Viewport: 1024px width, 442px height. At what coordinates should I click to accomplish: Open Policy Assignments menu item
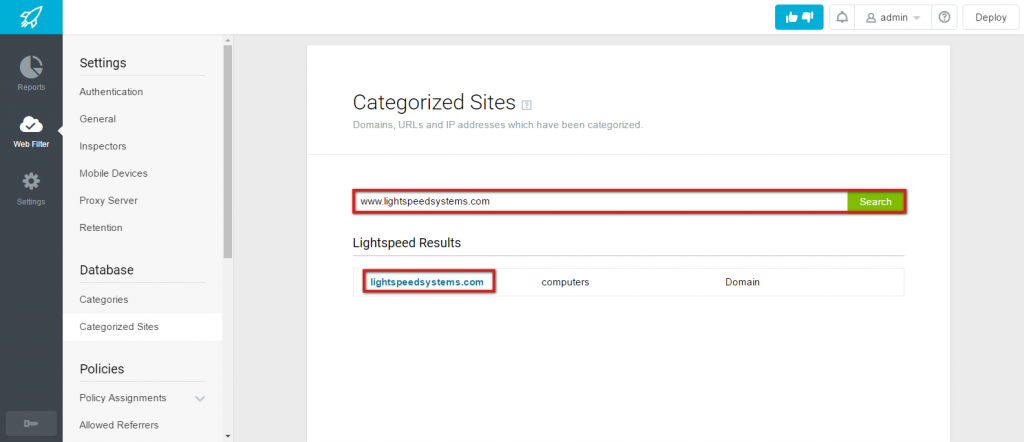click(123, 398)
